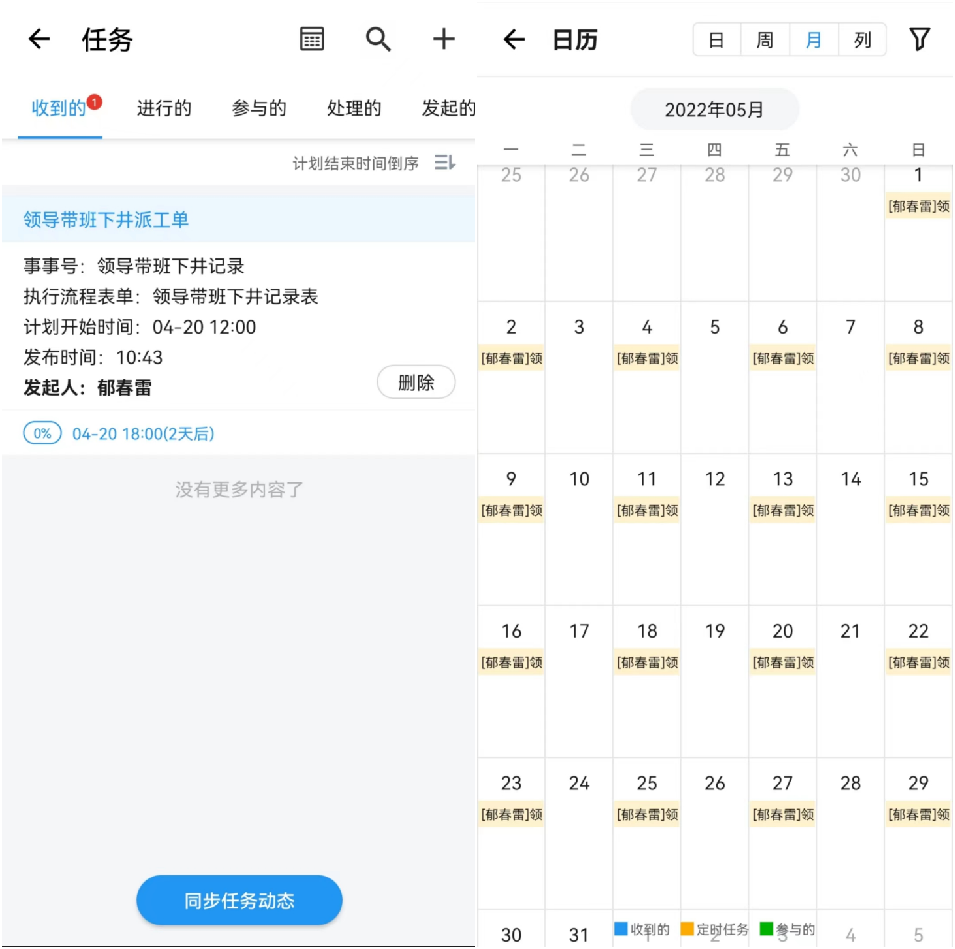Open the 2022年05月 month picker
The image size is (955, 949).
pos(714,110)
